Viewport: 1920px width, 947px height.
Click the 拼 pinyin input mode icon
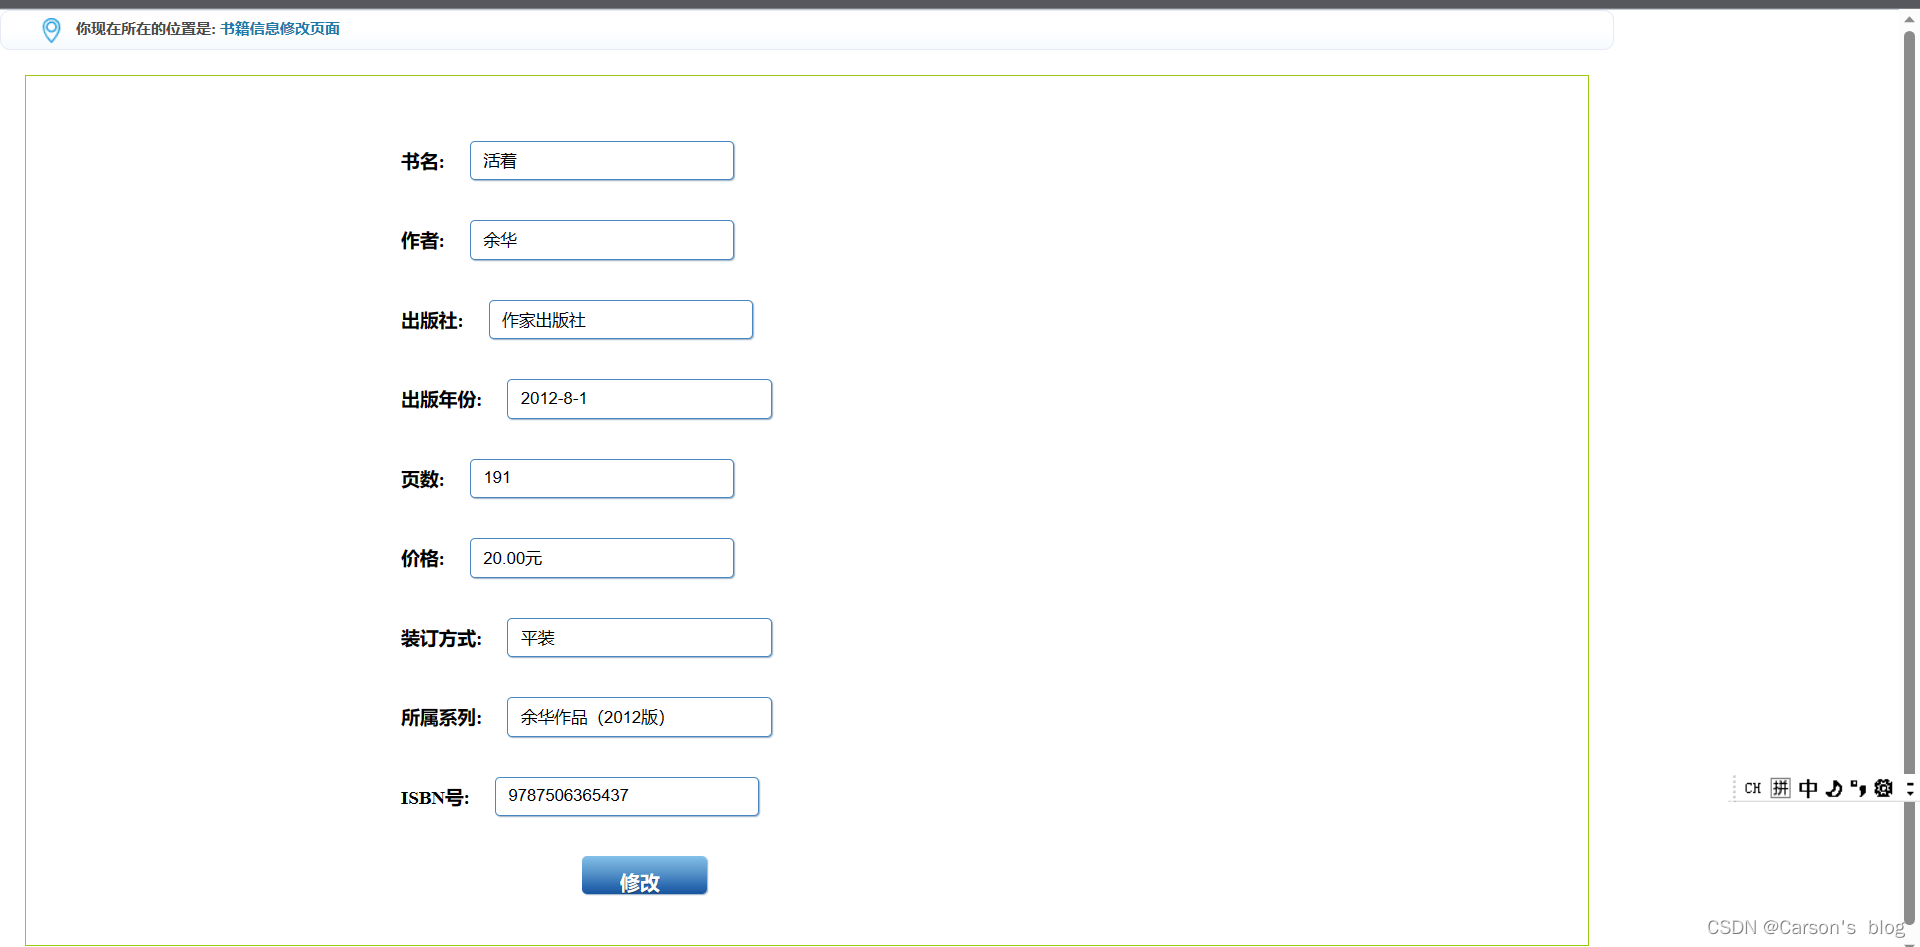1780,788
